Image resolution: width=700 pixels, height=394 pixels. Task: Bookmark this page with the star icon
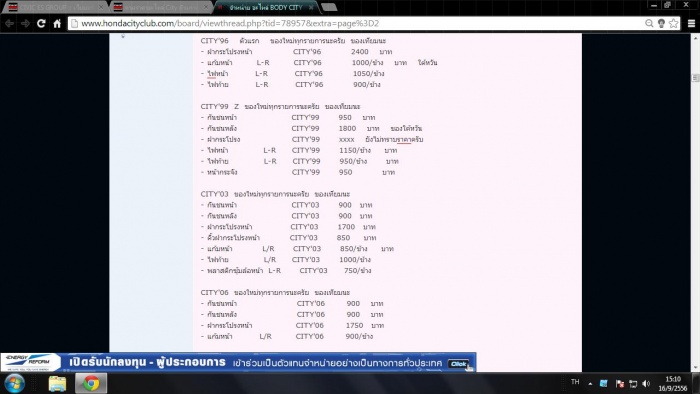click(674, 23)
